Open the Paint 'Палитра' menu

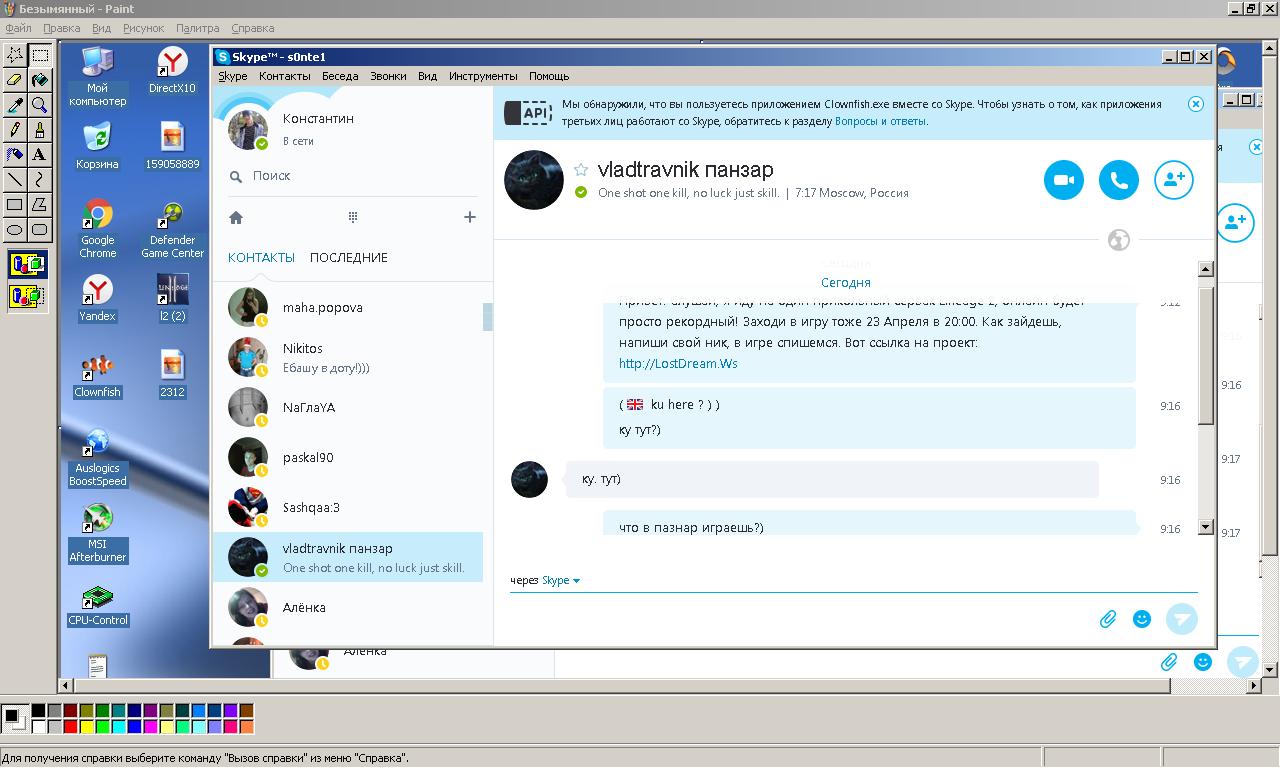197,28
